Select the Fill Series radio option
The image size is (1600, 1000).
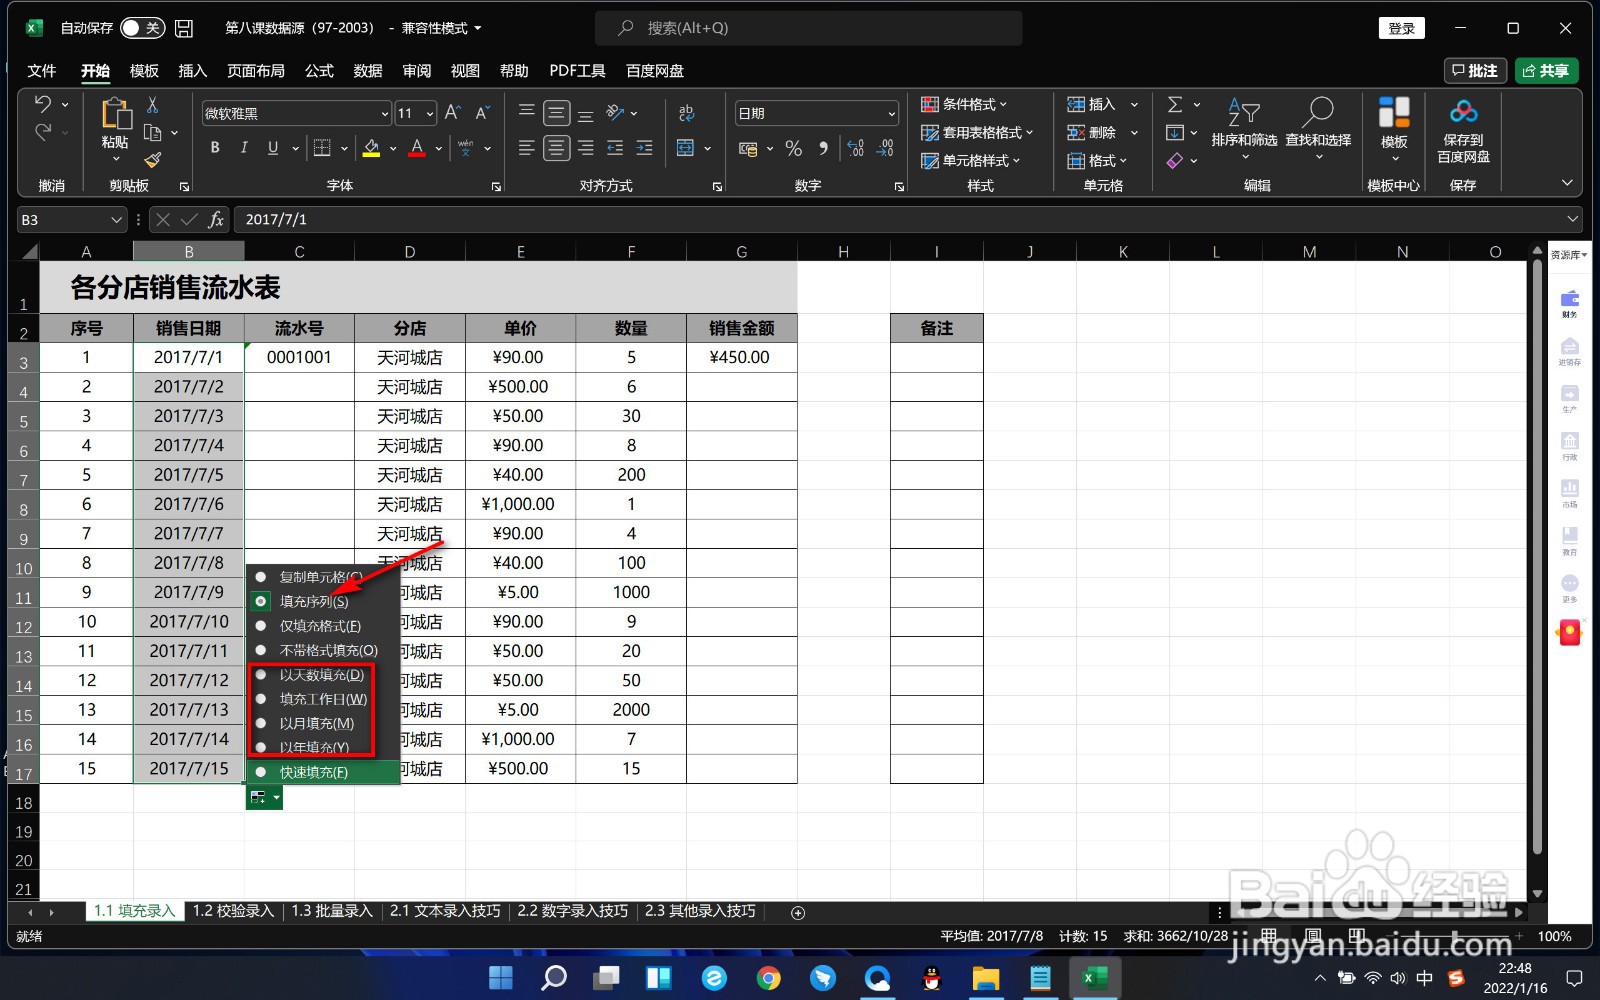click(261, 601)
